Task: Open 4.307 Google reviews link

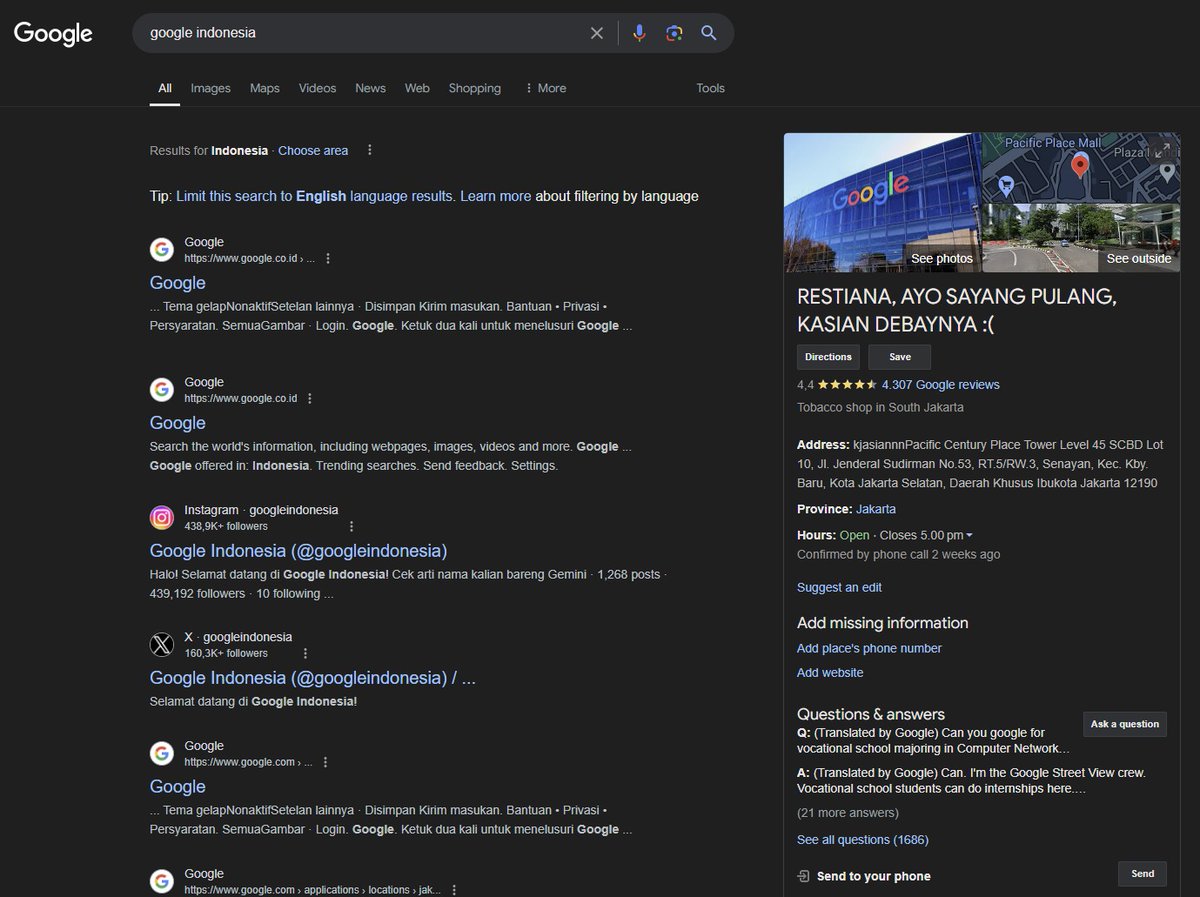Action: click(940, 384)
